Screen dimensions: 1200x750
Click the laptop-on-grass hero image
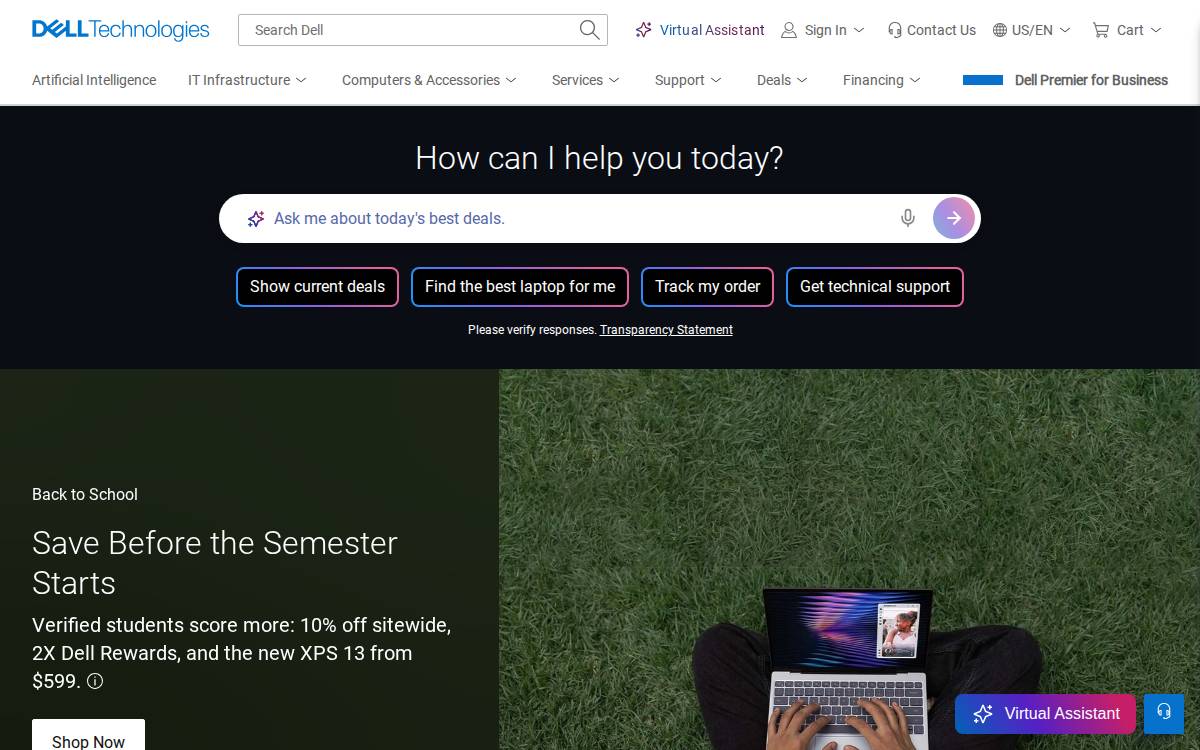click(849, 559)
